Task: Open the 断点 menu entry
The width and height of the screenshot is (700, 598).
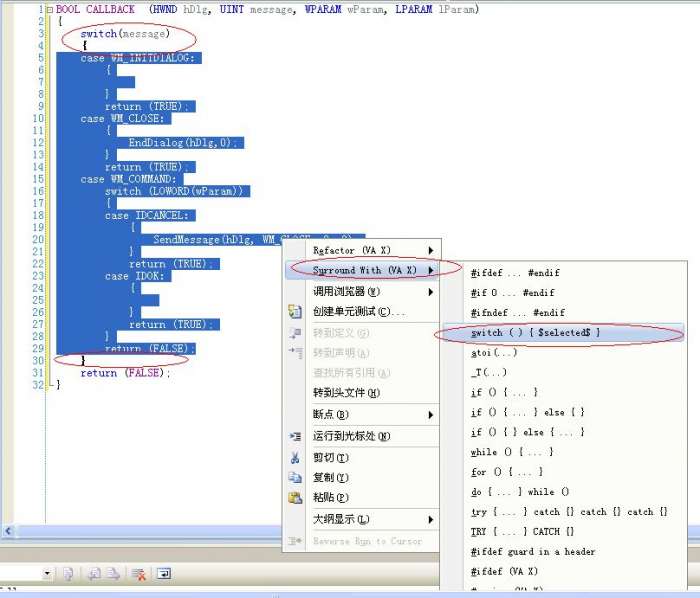Action: 362,415
